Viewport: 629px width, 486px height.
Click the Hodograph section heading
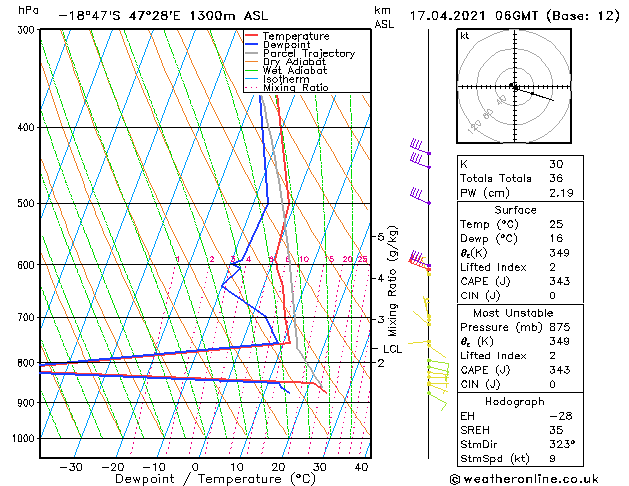point(515,402)
